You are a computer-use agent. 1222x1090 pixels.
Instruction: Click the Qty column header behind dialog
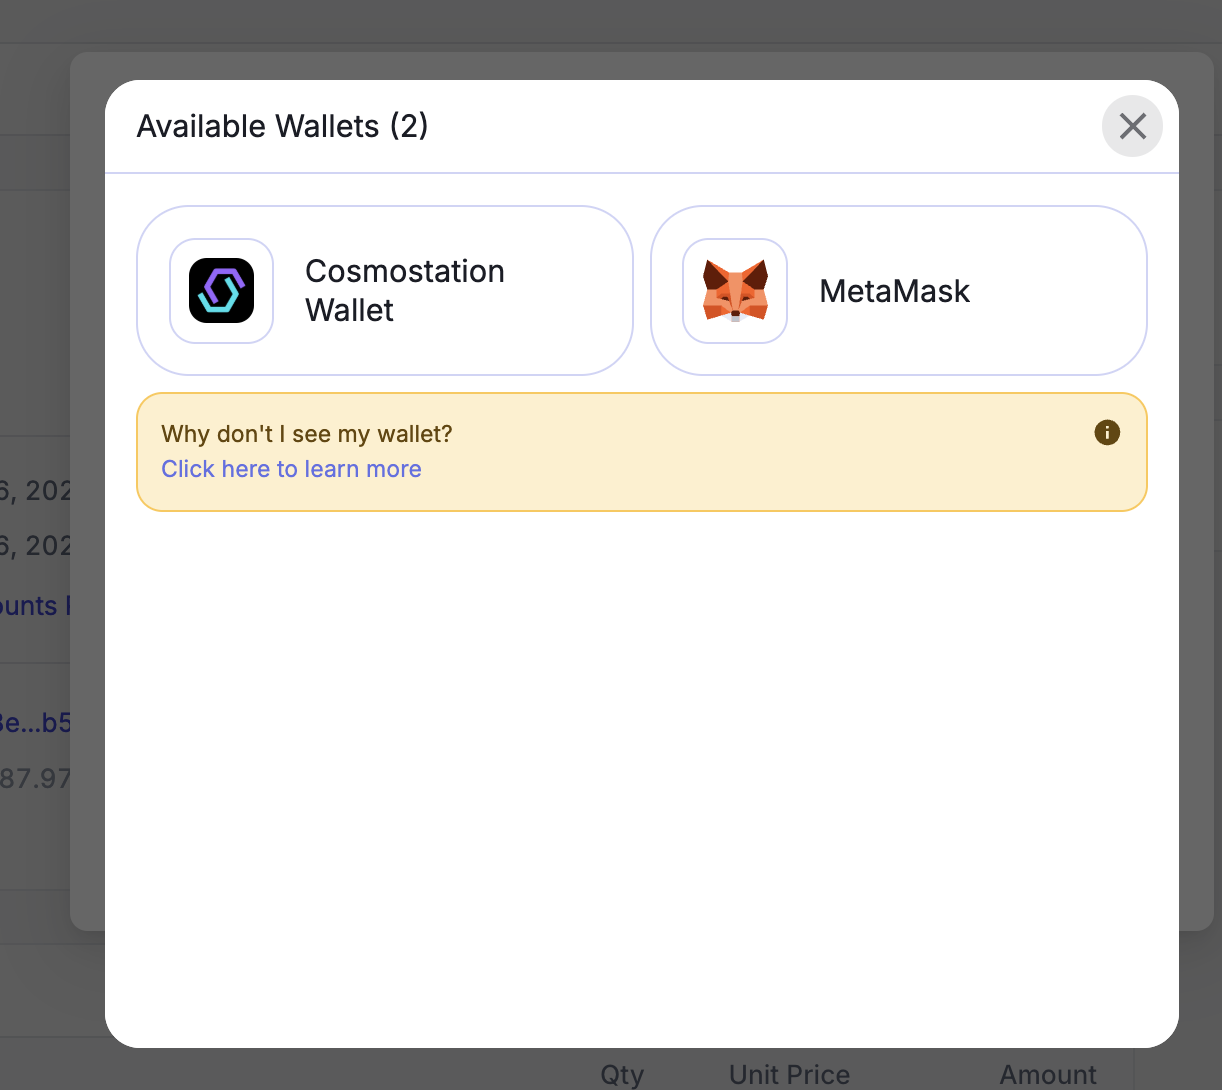(622, 1075)
